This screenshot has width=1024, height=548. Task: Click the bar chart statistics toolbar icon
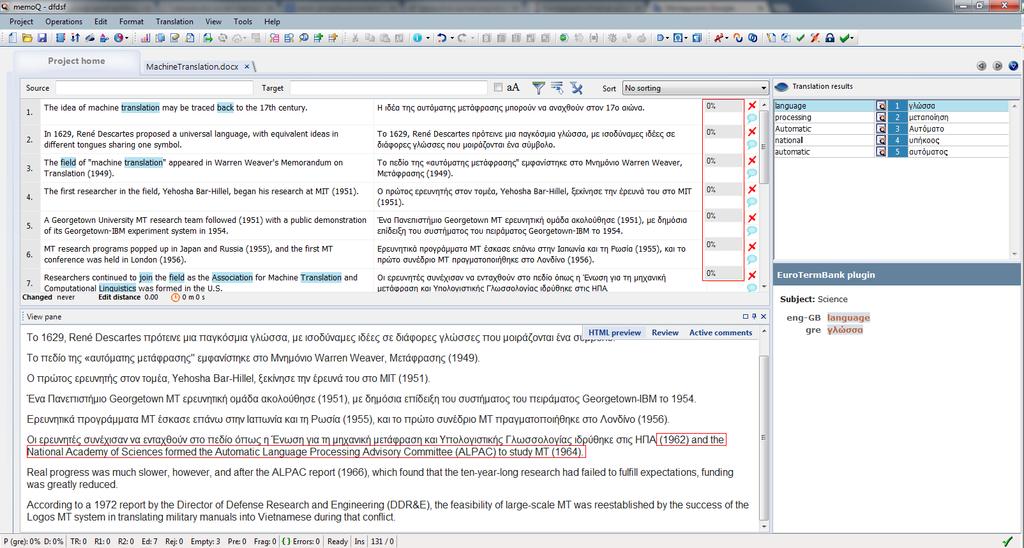(x=145, y=38)
